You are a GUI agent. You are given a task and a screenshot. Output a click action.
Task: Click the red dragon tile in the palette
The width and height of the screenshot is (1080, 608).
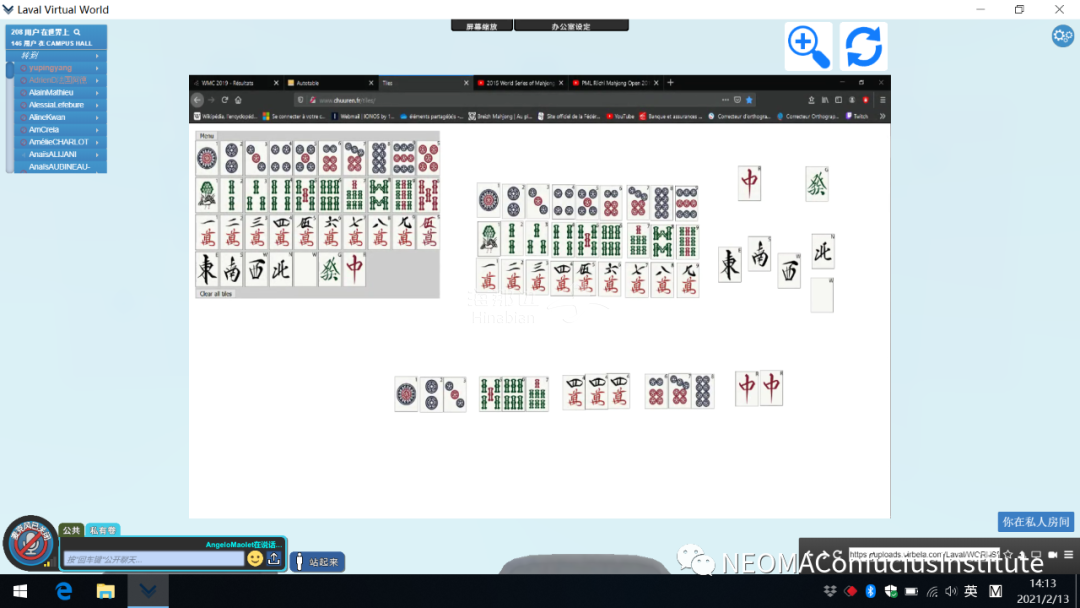355,269
